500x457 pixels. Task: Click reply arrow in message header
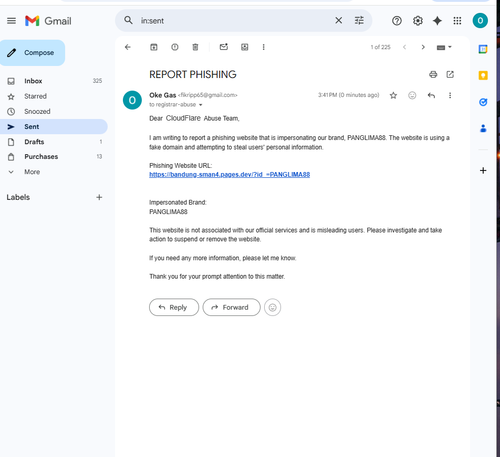(x=431, y=96)
